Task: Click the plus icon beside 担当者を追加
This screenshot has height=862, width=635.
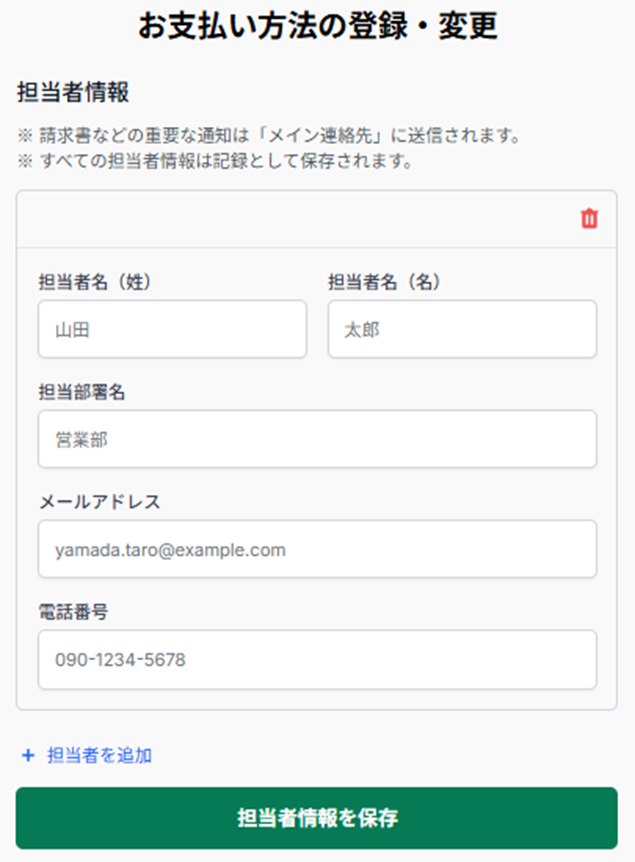Action: tap(28, 755)
